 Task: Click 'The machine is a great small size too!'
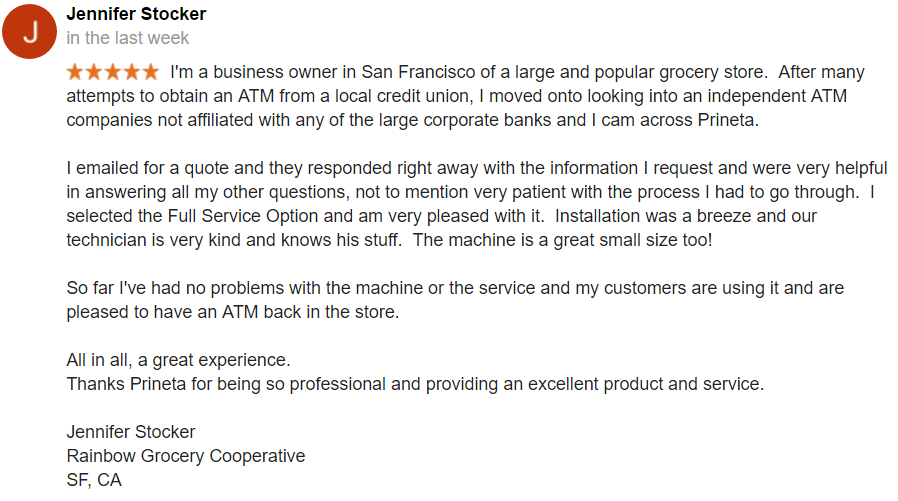point(562,240)
